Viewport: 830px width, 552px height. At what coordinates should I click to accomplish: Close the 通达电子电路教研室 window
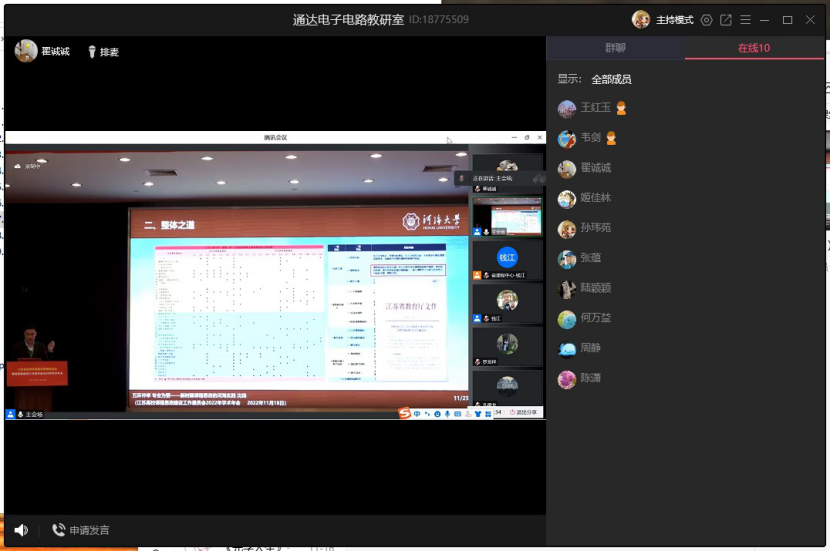point(810,20)
